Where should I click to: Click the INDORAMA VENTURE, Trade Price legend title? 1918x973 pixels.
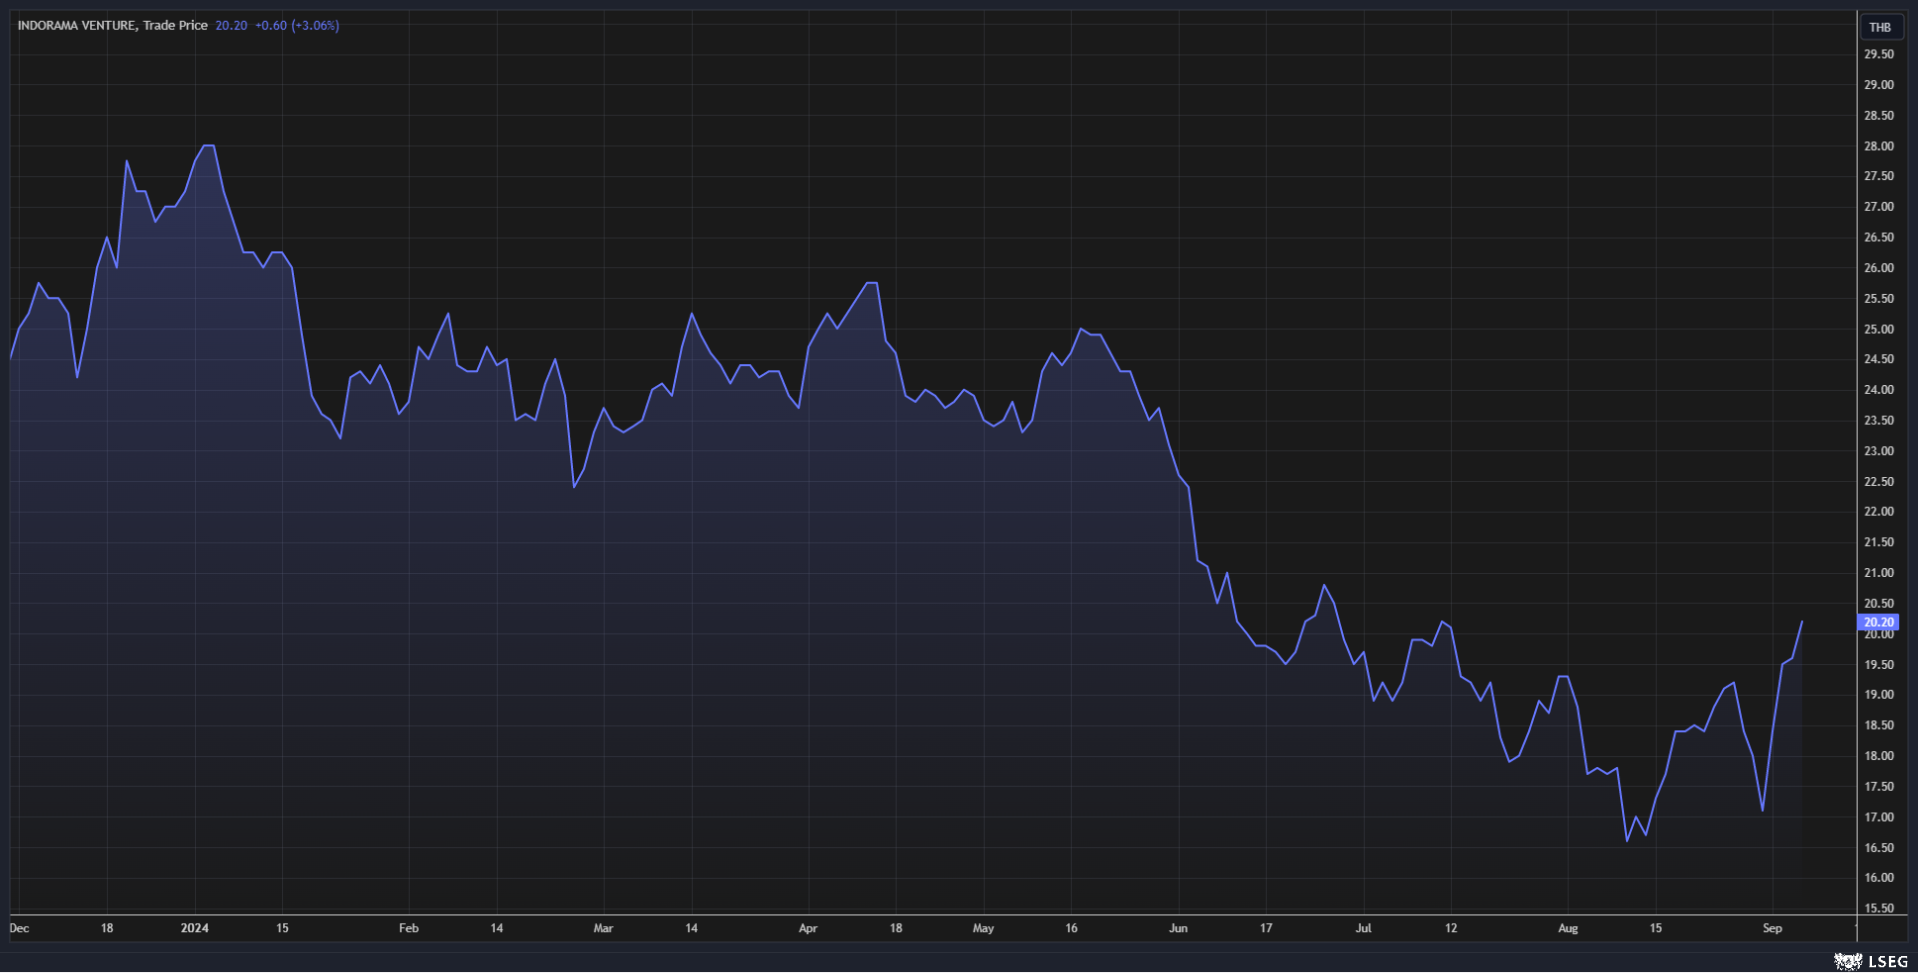coord(112,26)
